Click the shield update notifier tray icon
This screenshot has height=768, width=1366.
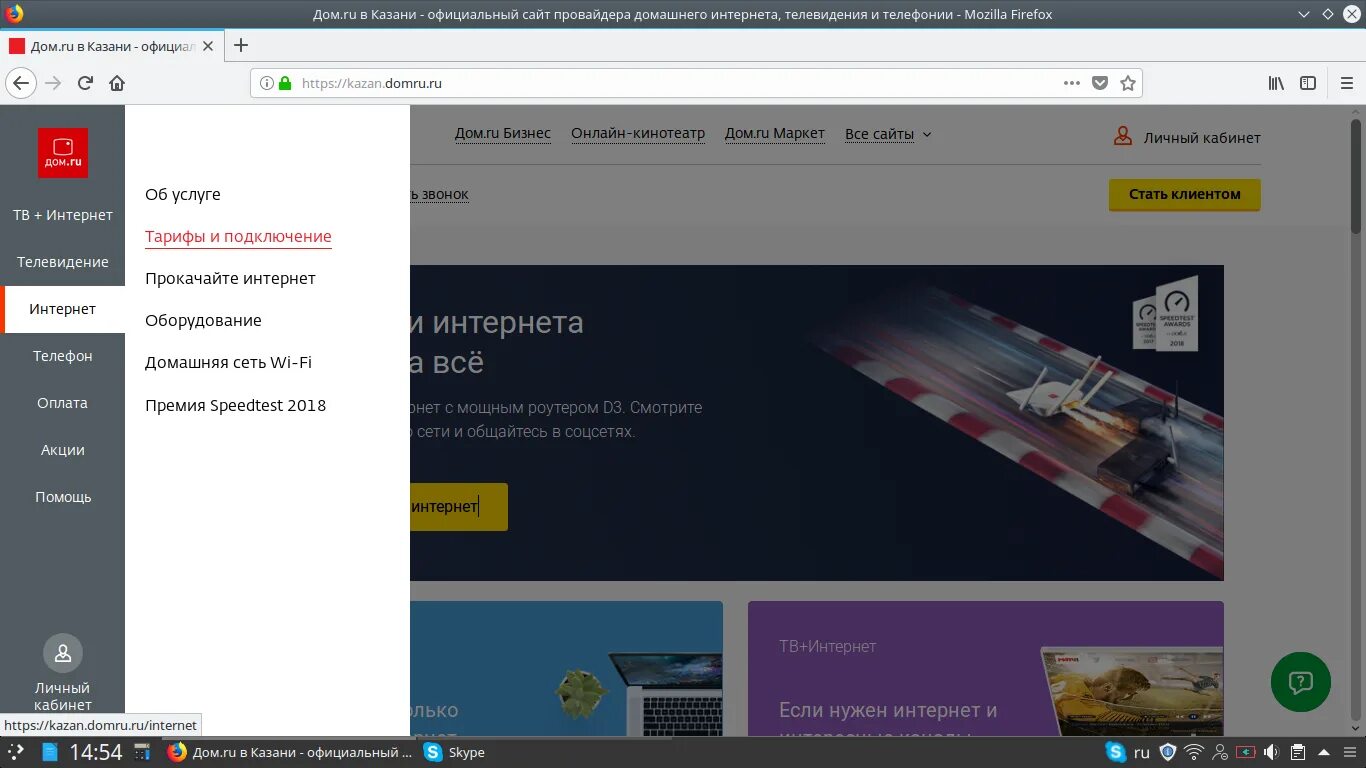(x=1167, y=752)
